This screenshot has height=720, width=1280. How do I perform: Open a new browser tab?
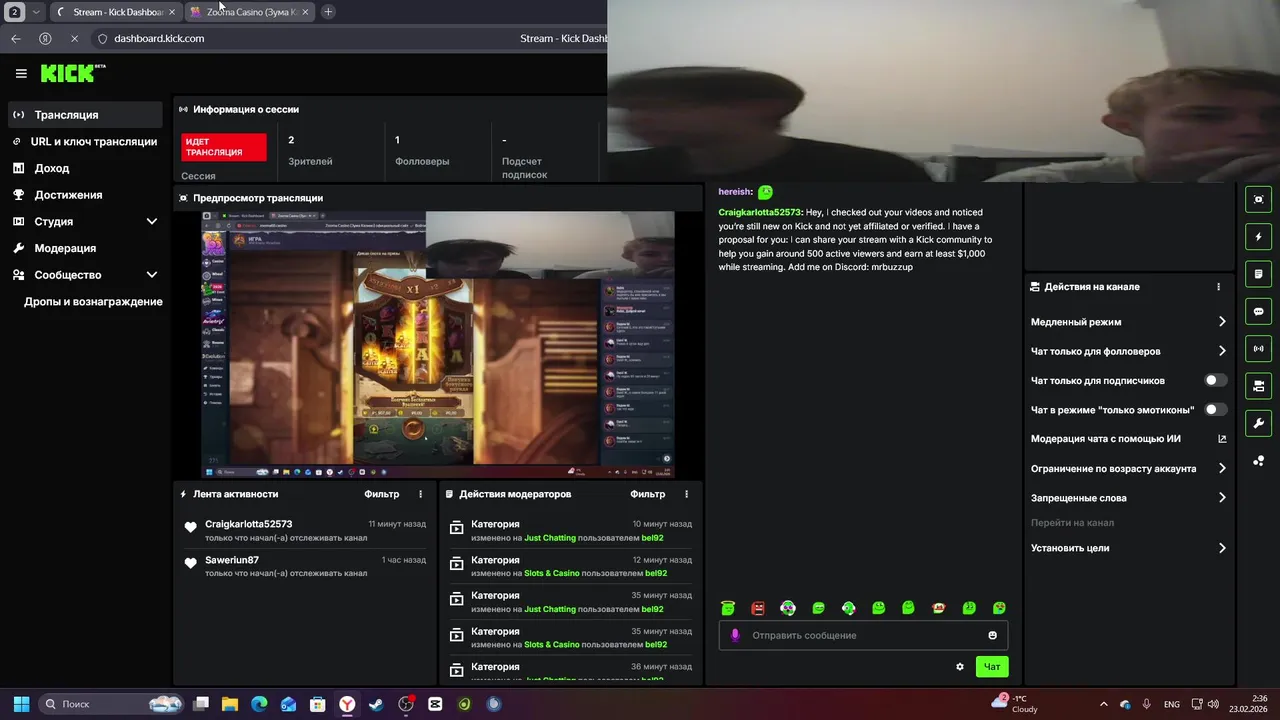pos(328,12)
